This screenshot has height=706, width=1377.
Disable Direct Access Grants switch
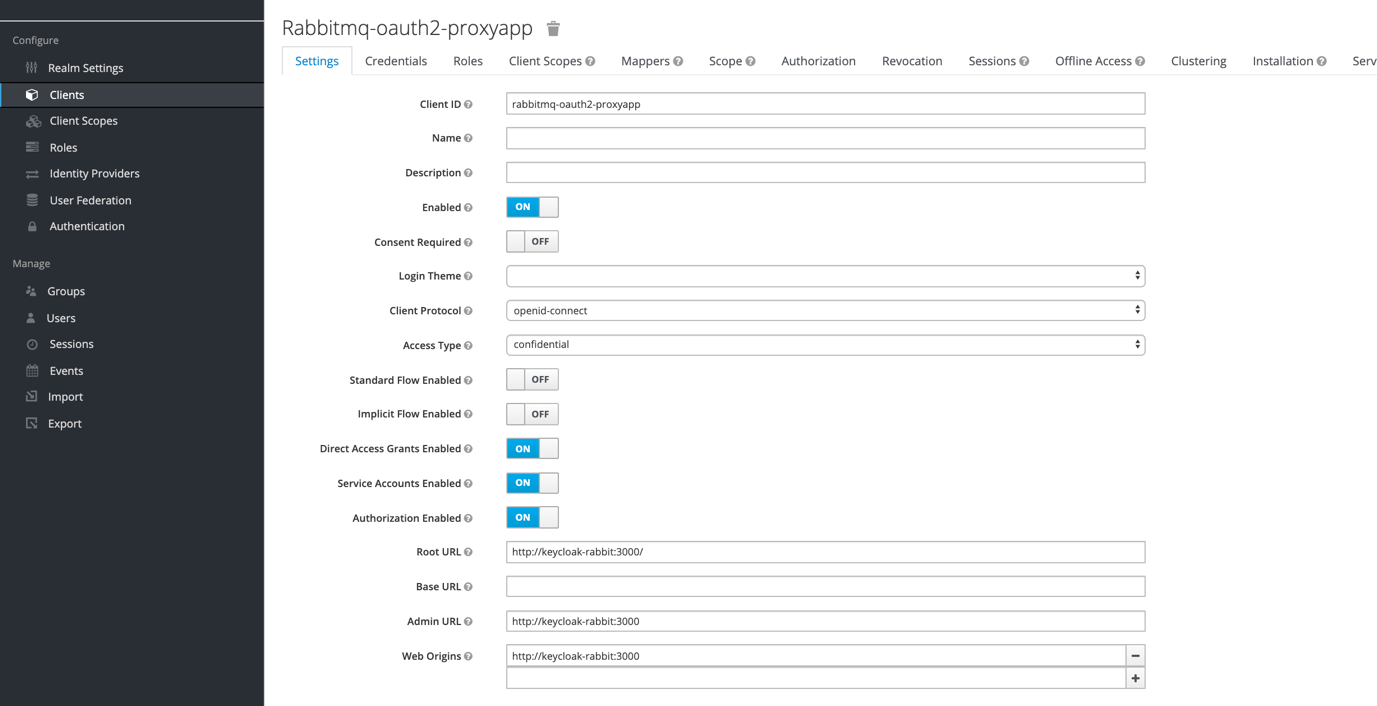click(x=532, y=448)
